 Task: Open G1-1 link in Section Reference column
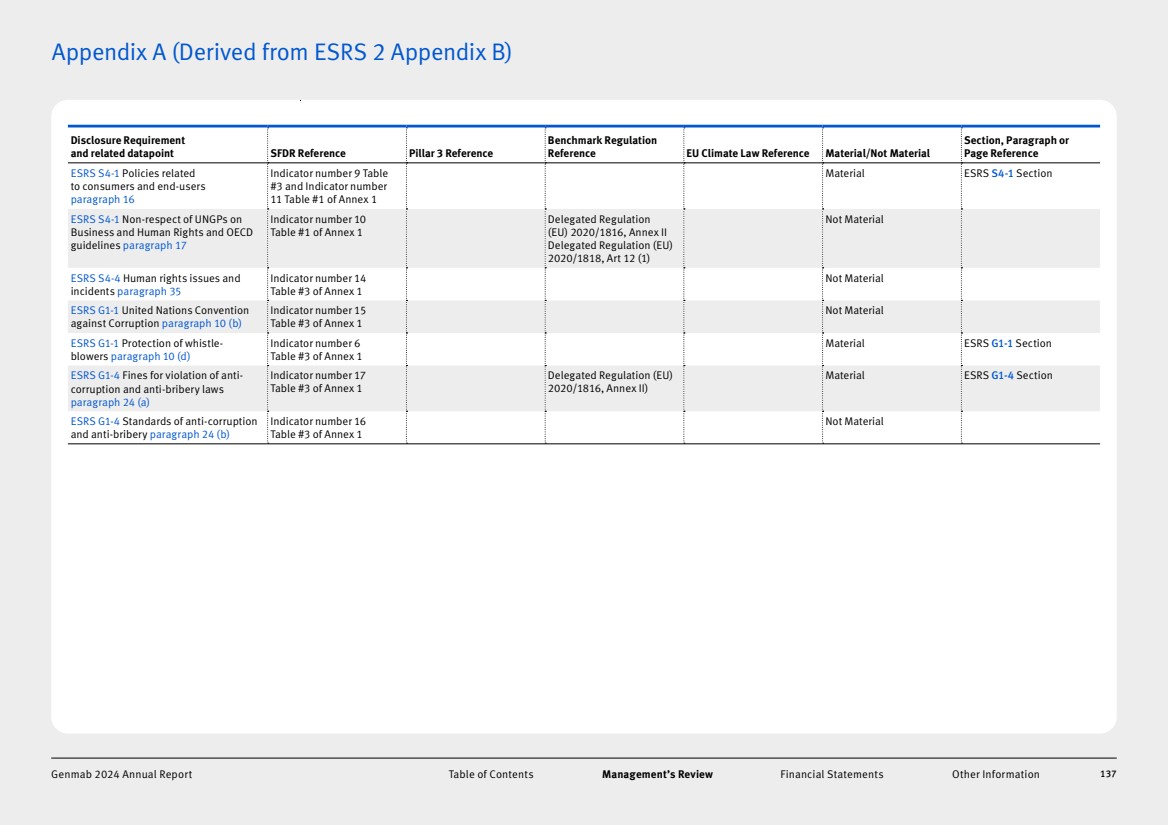tap(1001, 344)
